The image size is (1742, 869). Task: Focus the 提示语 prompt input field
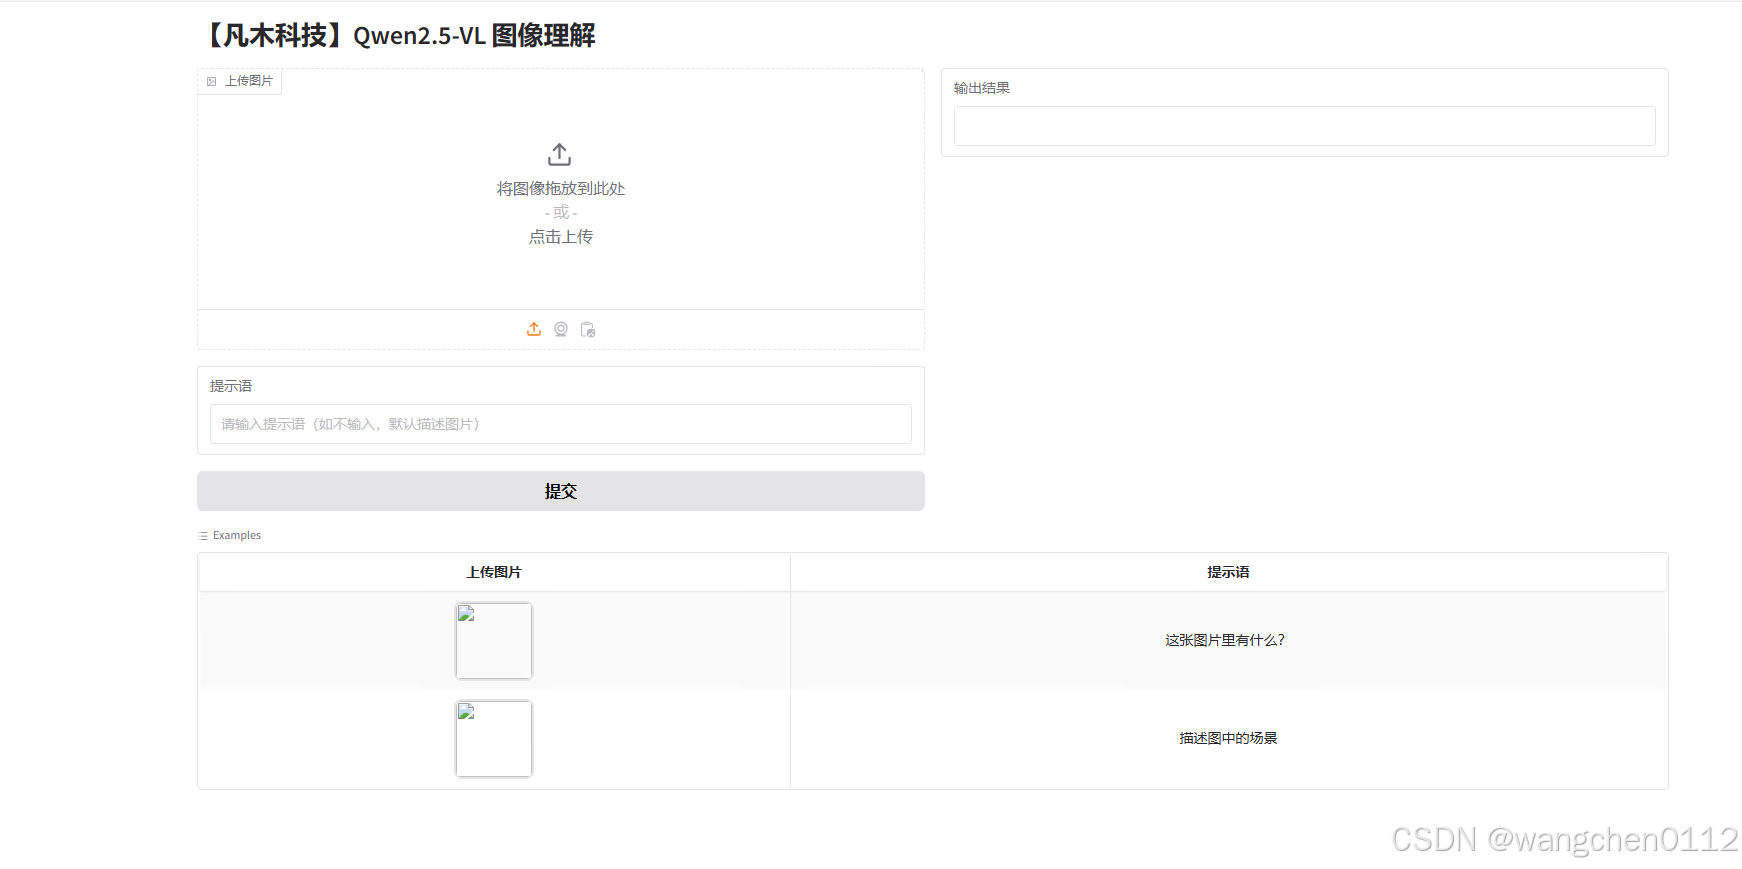(x=561, y=424)
